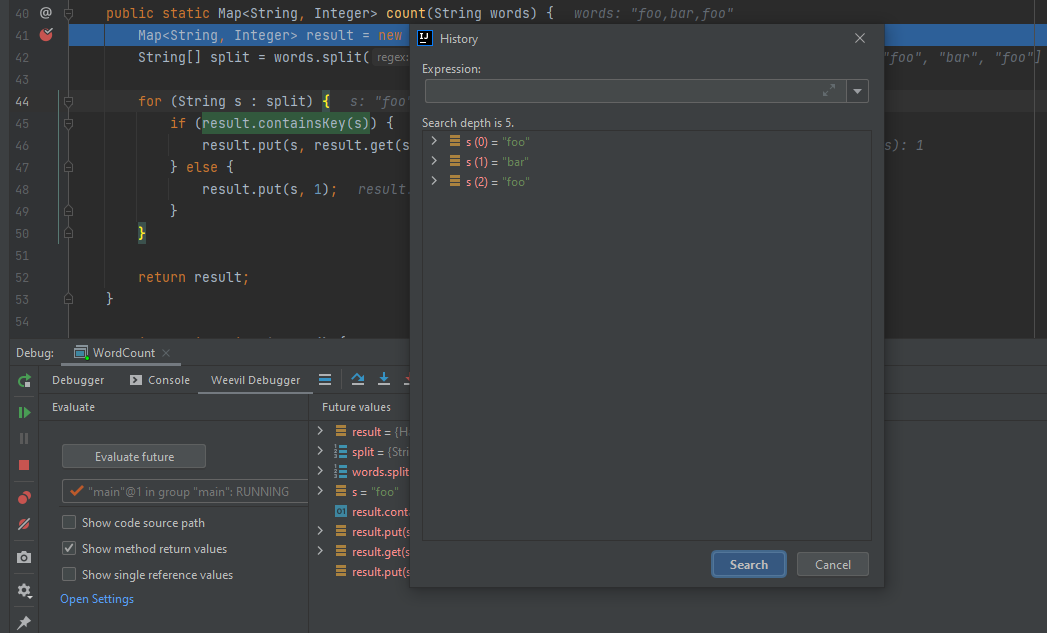
Task: Rerun the WordCount debug session
Action: tap(24, 381)
